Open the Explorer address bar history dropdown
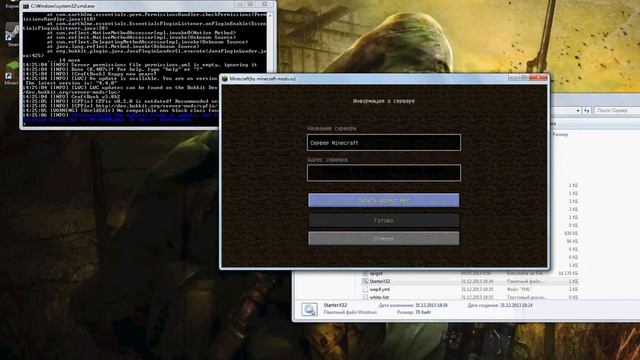The width and height of the screenshot is (640, 360). [x=578, y=111]
